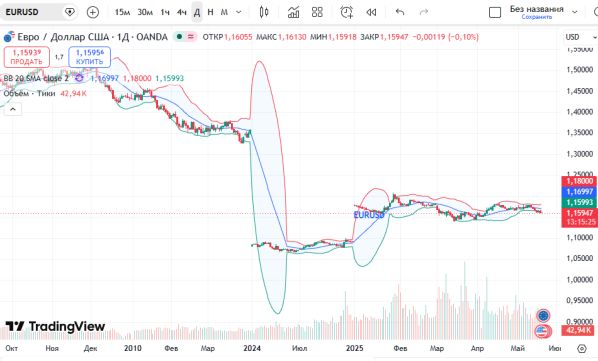The height and width of the screenshot is (361, 598).
Task: Click BB value 1,18000 in legend
Action: pos(137,78)
